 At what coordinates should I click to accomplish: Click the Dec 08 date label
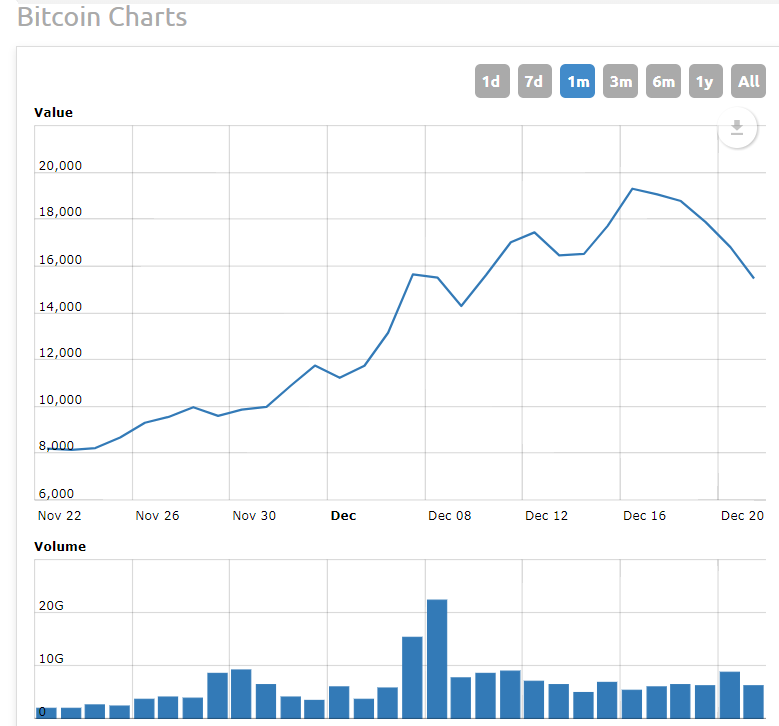449,516
